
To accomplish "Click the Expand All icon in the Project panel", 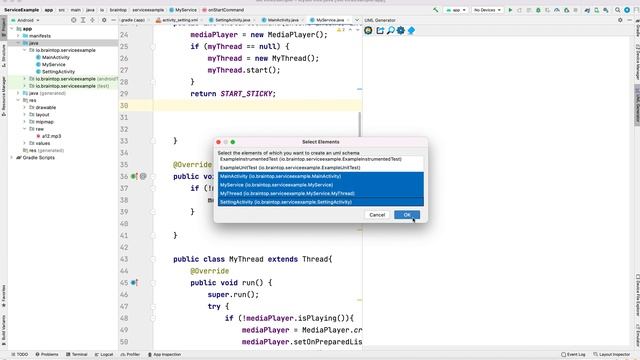I will click(83, 20).
